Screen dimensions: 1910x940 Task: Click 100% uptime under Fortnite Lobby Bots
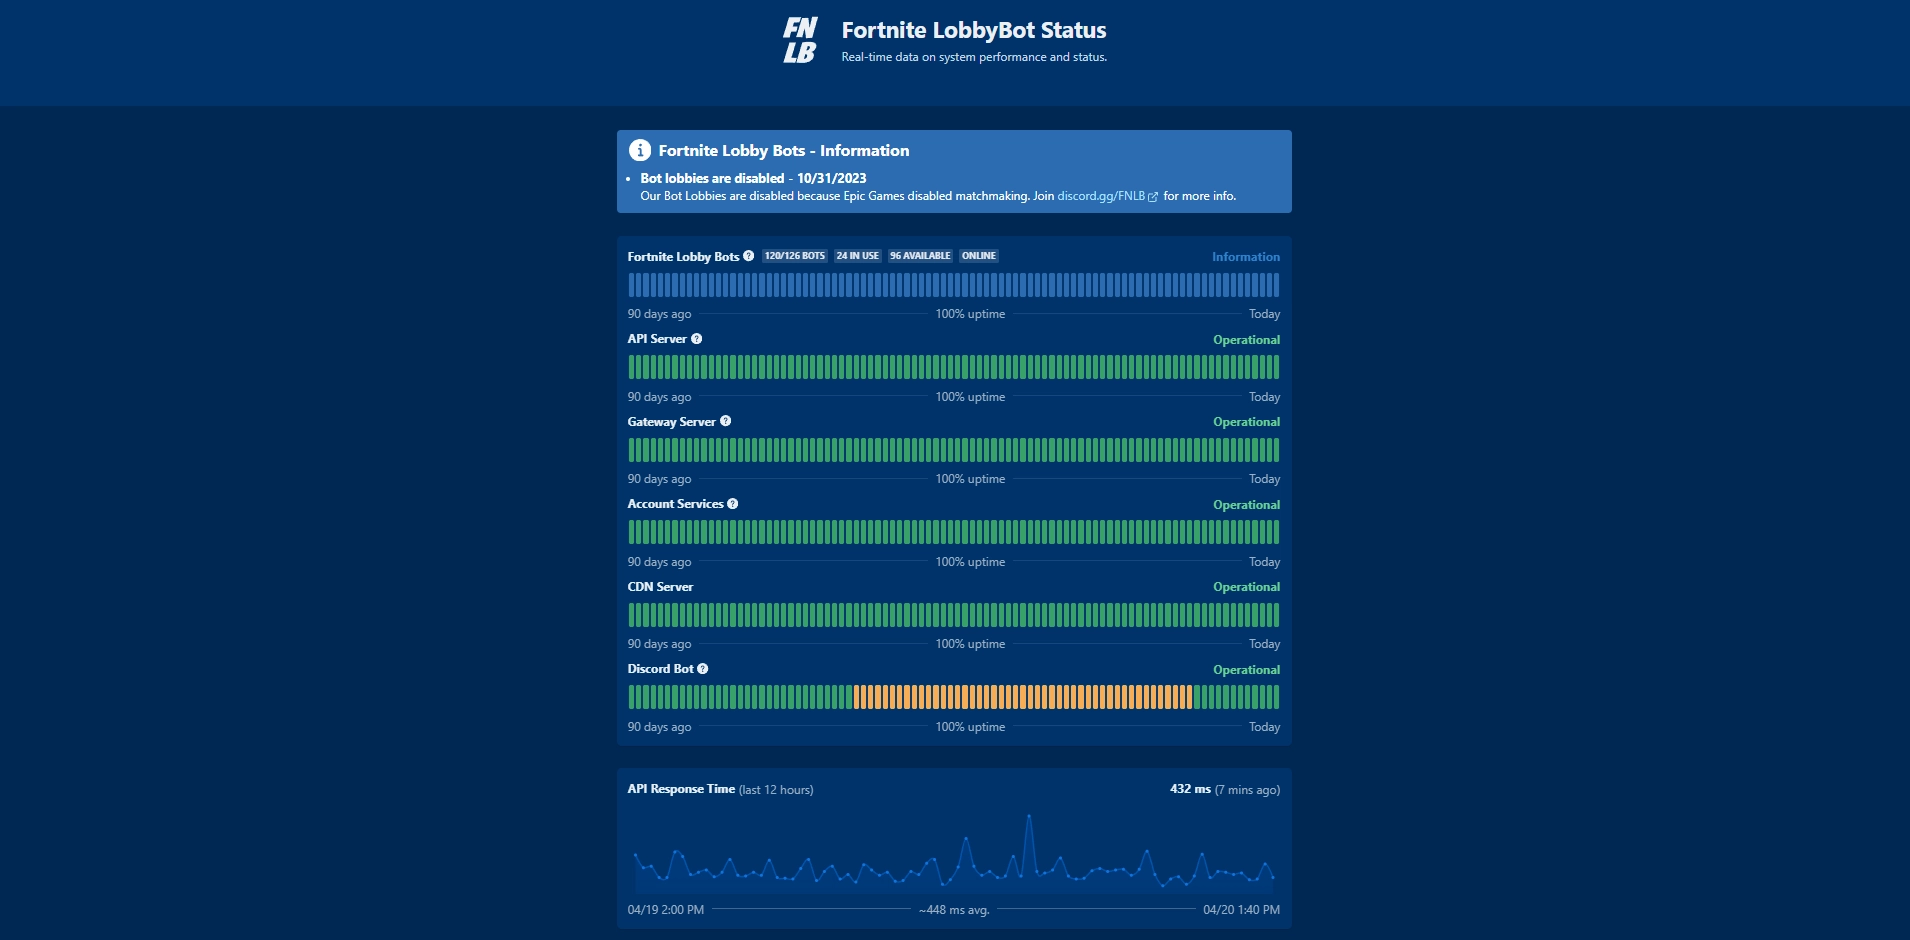point(970,314)
